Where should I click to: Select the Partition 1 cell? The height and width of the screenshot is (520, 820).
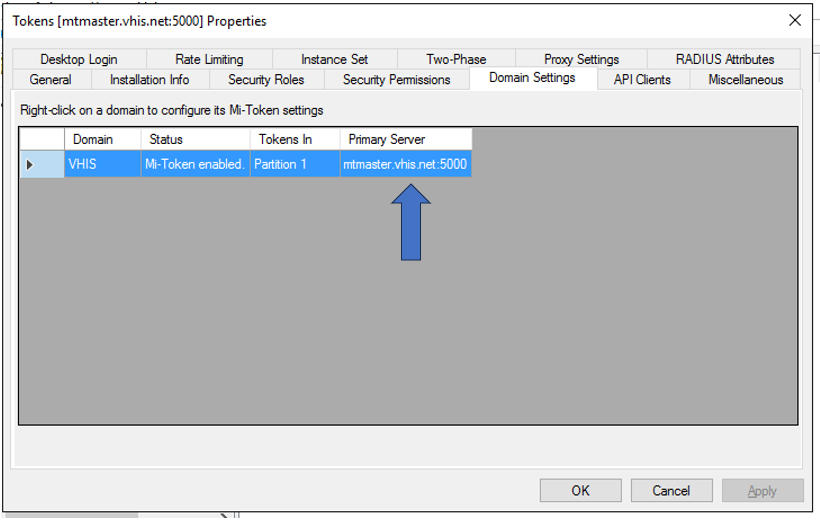point(295,164)
